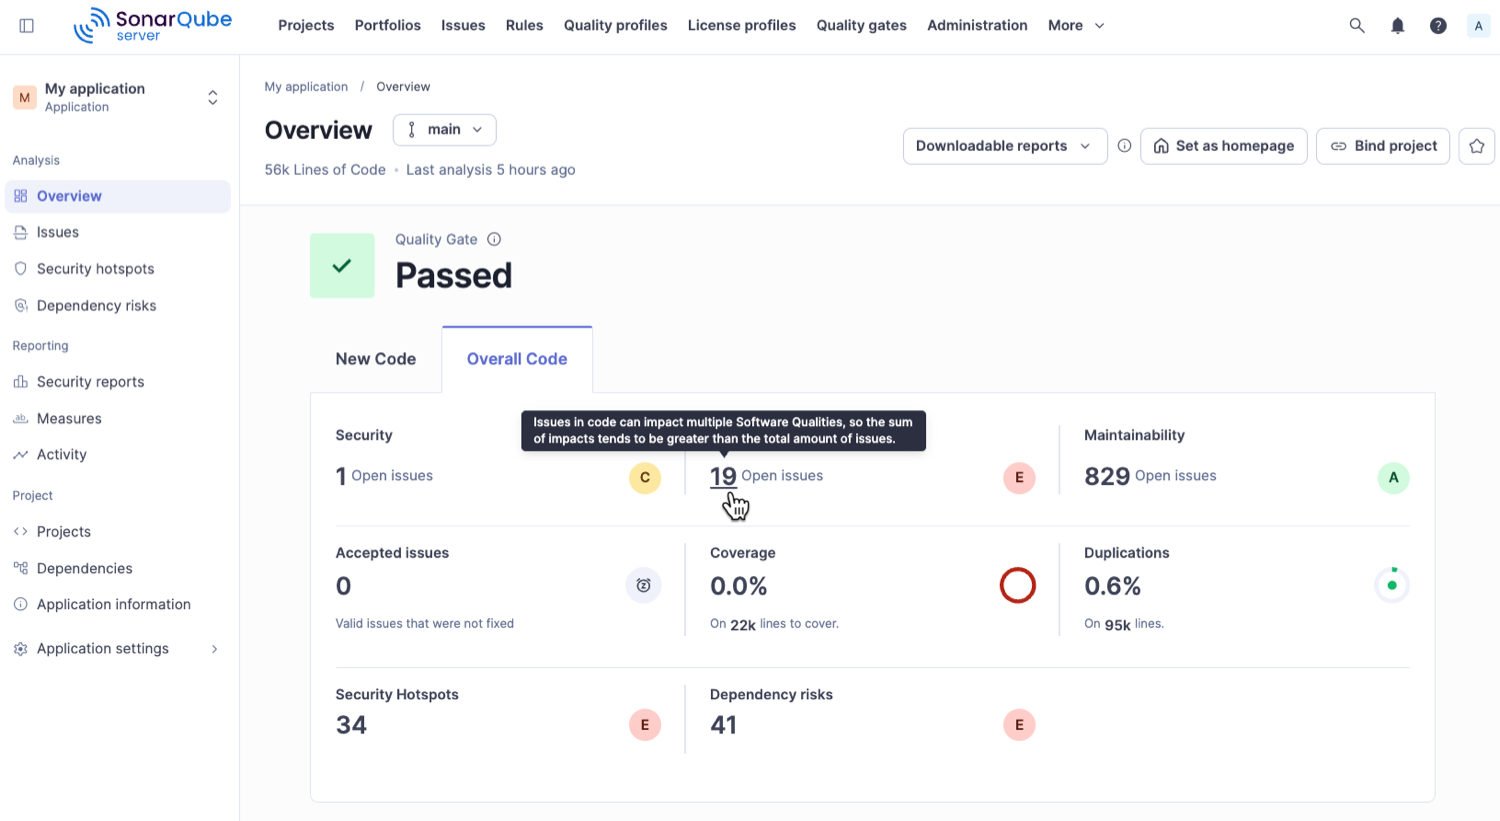Open the 0.6% Duplications value

(x=1113, y=586)
